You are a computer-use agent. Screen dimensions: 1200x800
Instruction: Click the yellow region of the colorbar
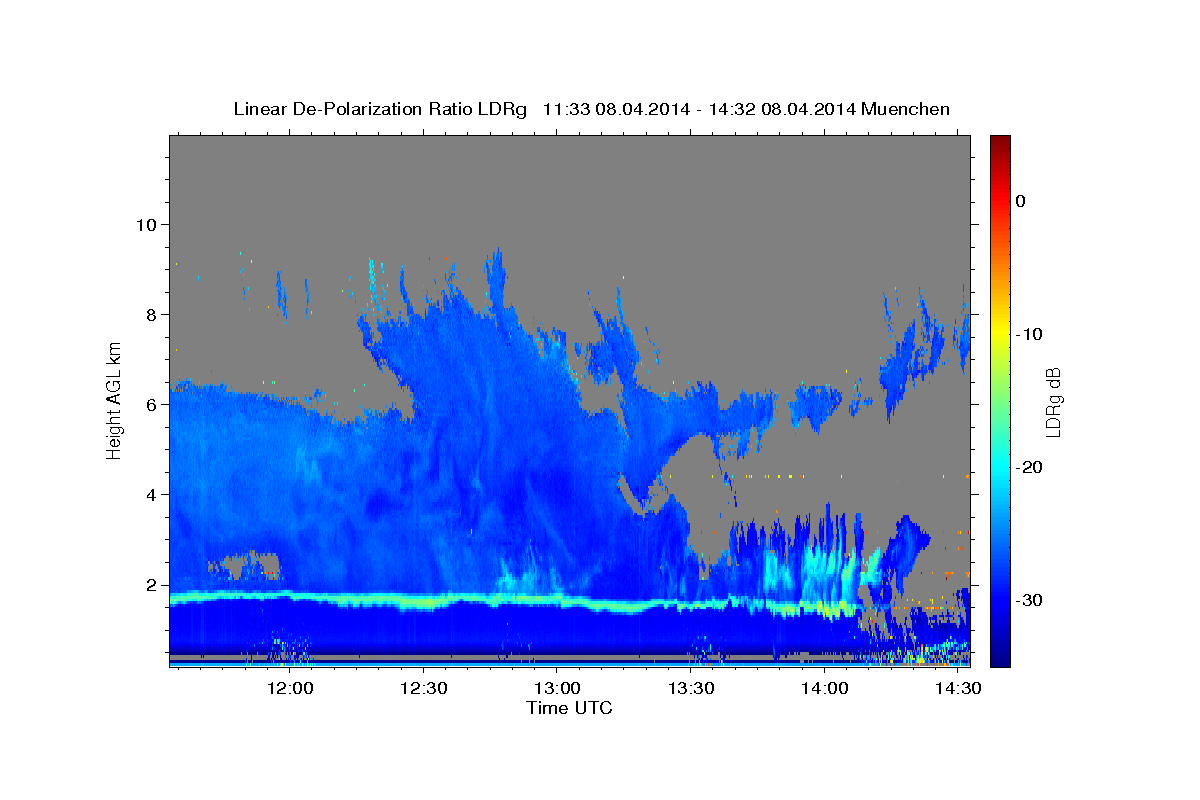point(999,330)
